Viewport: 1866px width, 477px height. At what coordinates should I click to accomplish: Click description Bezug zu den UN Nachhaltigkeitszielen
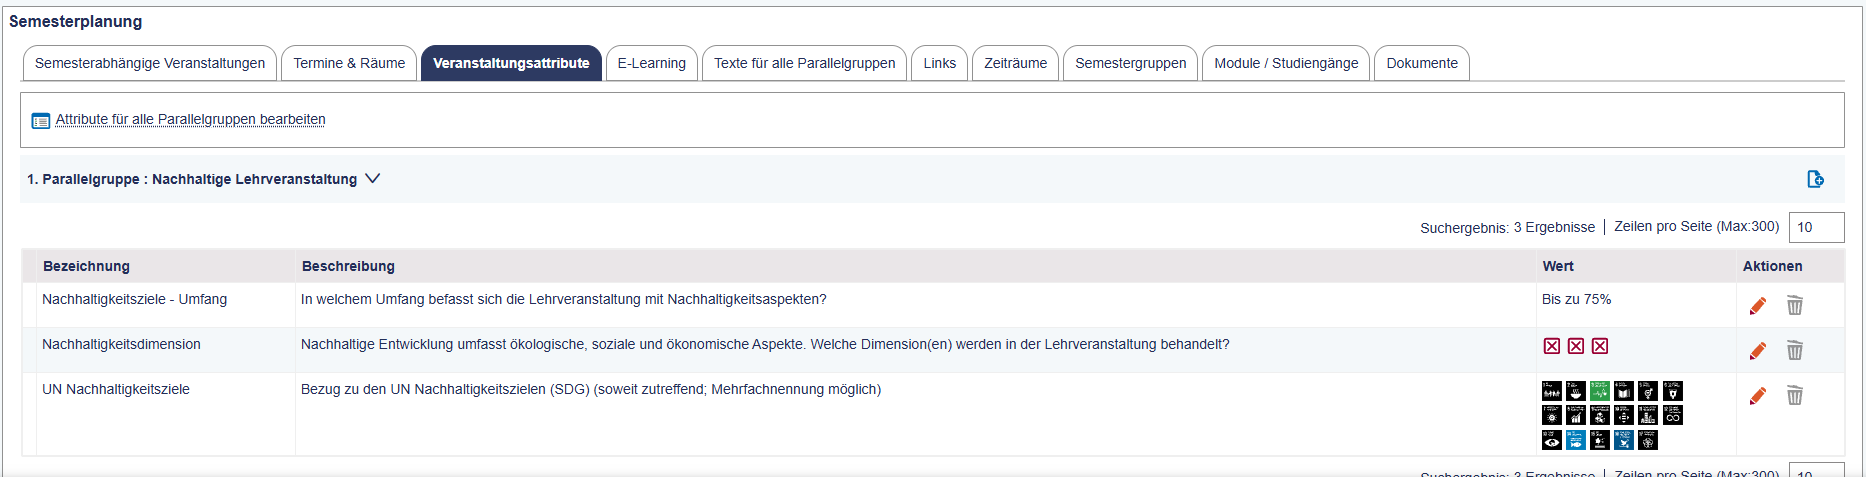591,389
